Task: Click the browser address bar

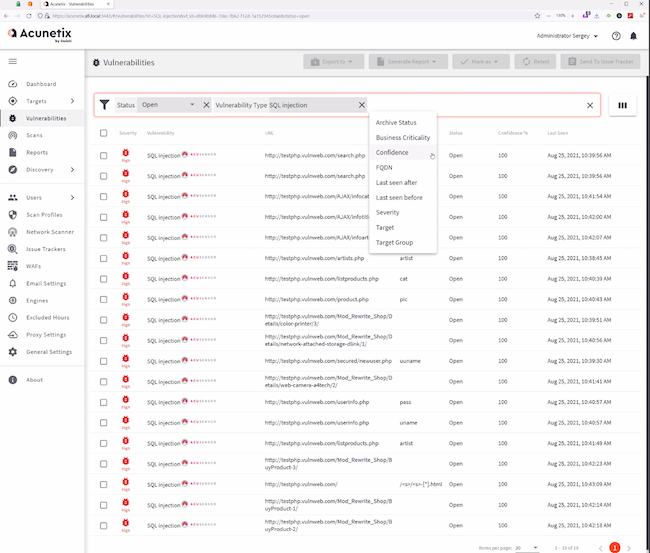Action: click(x=300, y=17)
